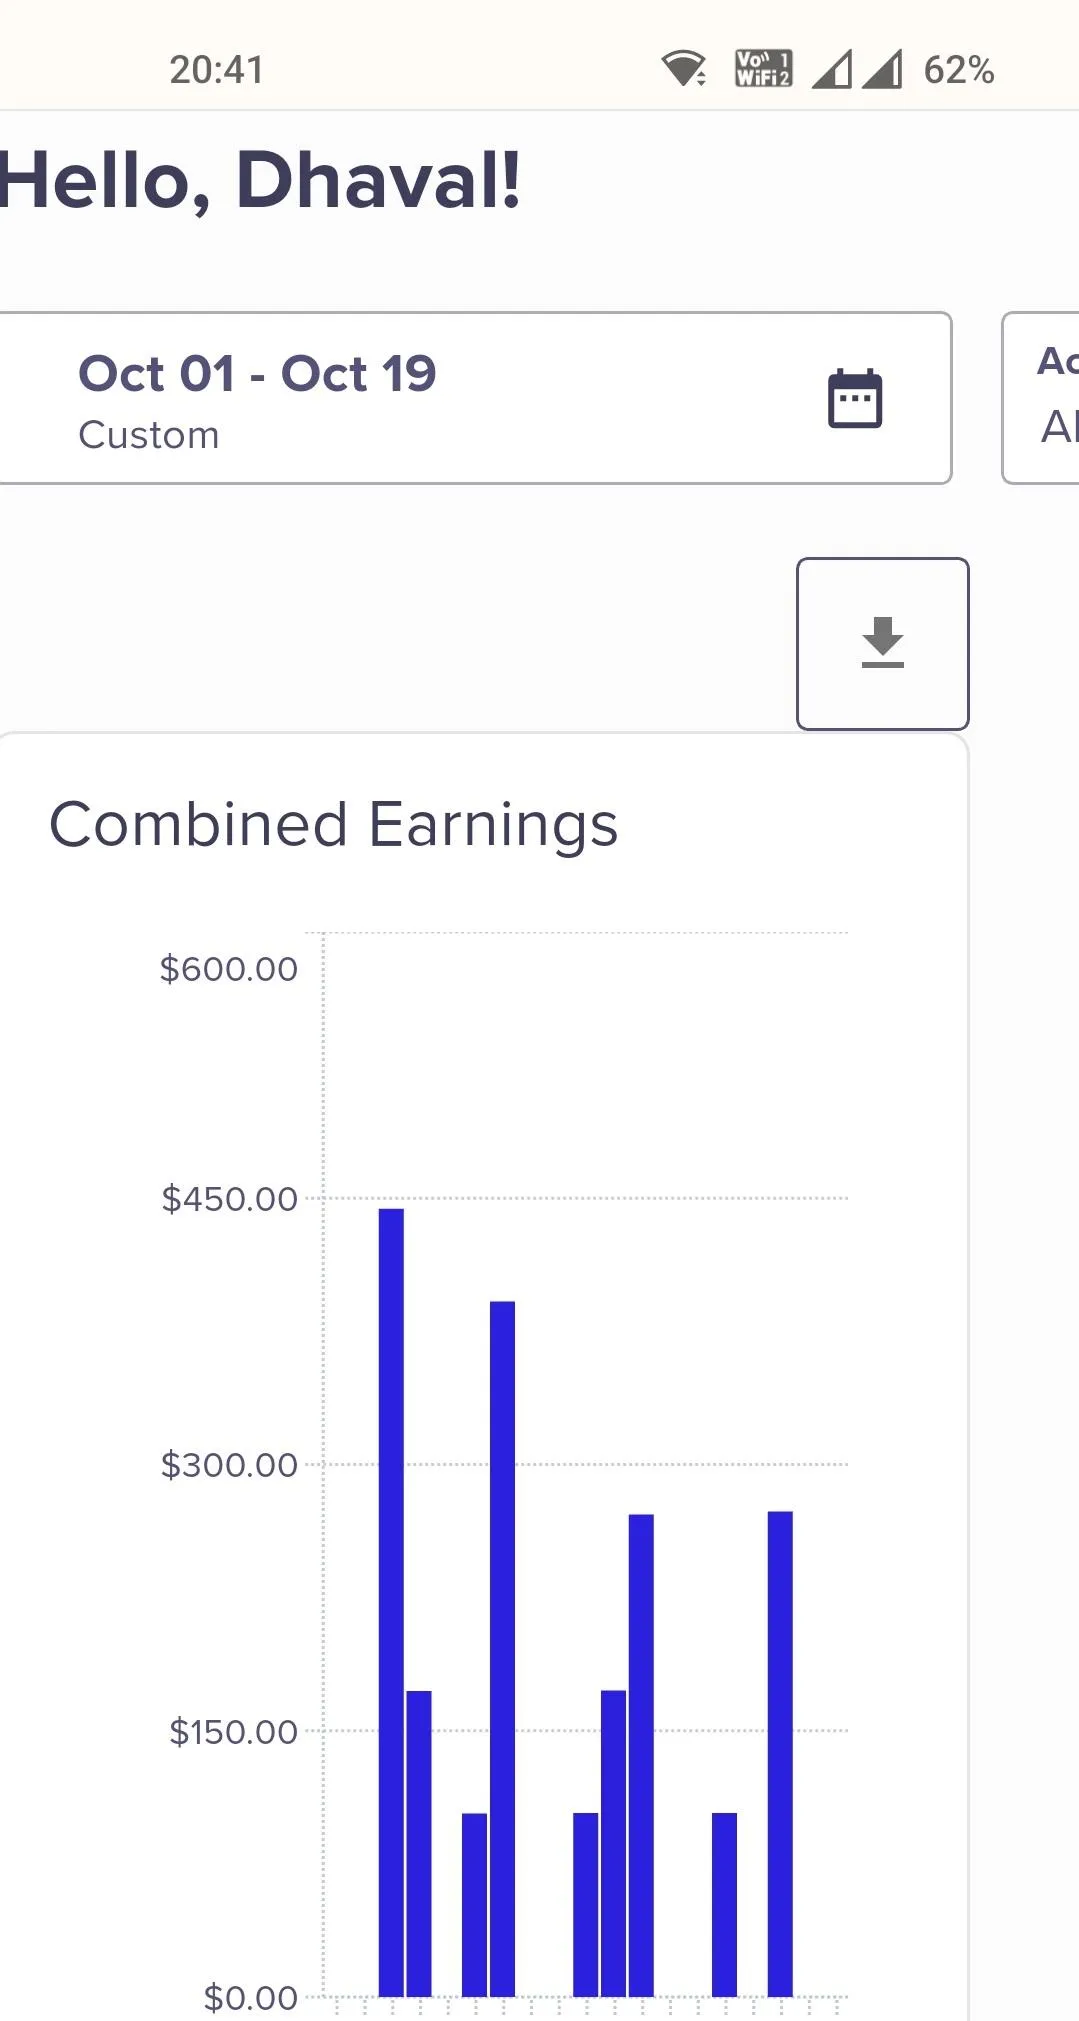Click the Custom range label

pyautogui.click(x=149, y=435)
